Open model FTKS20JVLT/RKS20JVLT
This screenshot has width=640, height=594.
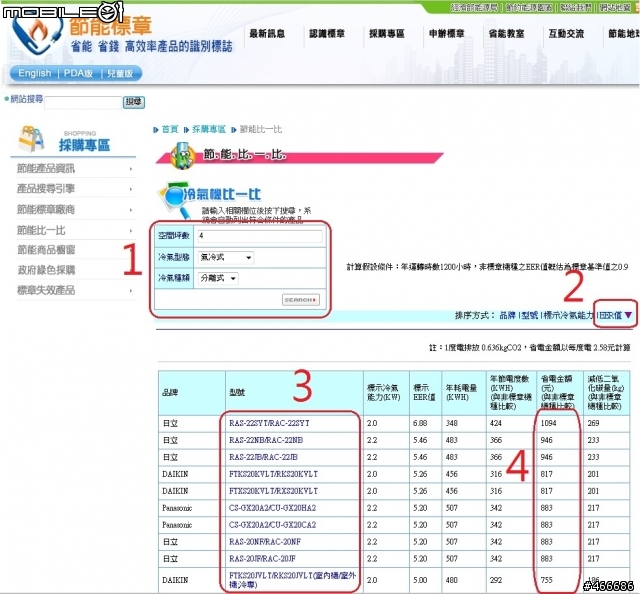pos(292,580)
